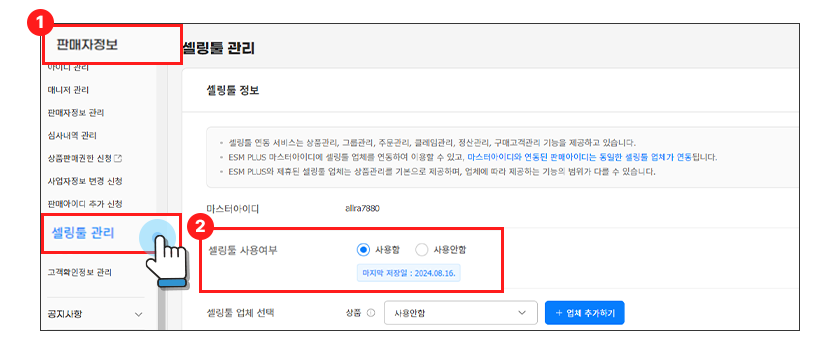Click the dropdown arrow in 셀링툴 업체 선택
This screenshot has height=361, width=840.
tap(523, 313)
